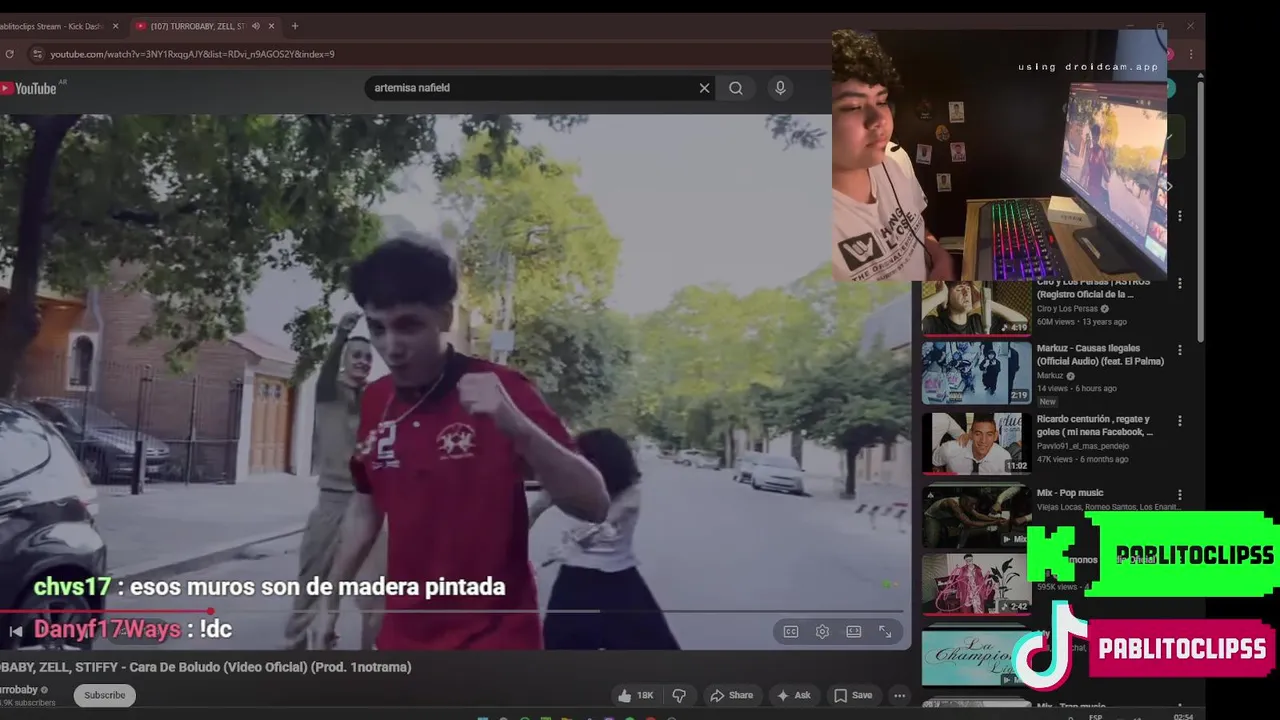The width and height of the screenshot is (1280, 720).
Task: Run the search with the magnifier button
Action: coord(736,88)
